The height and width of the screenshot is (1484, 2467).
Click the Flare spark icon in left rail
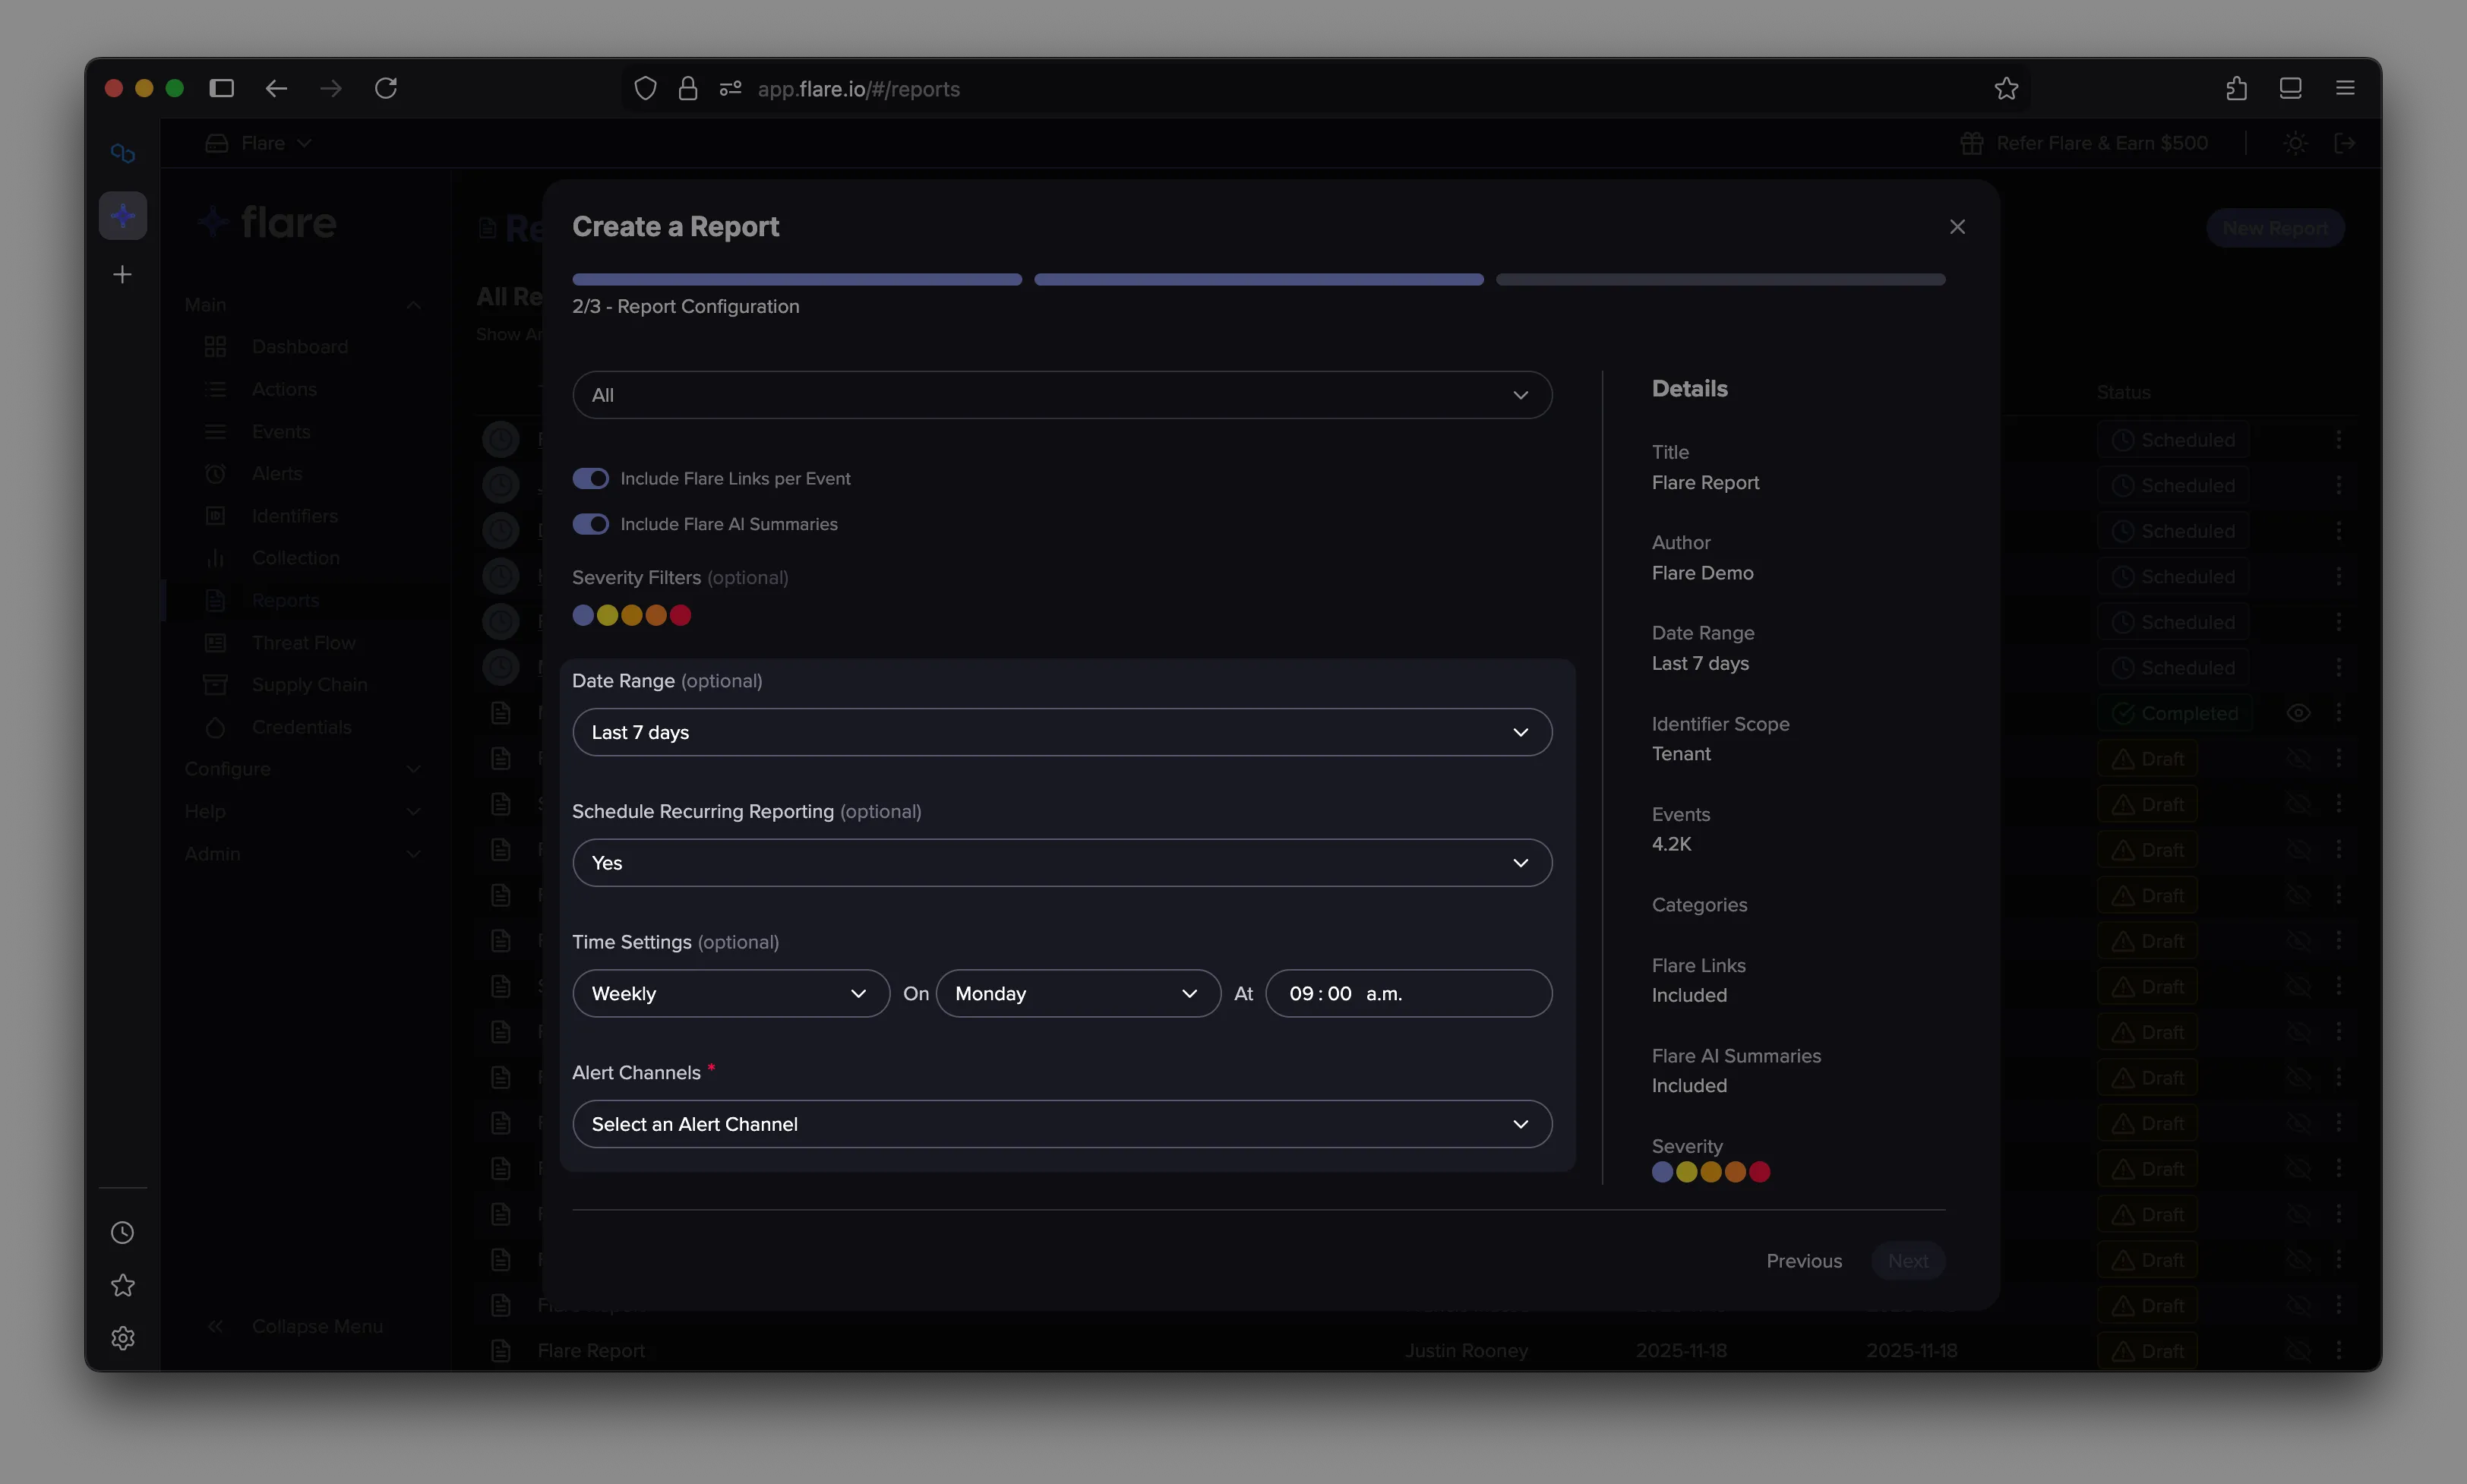[123, 216]
